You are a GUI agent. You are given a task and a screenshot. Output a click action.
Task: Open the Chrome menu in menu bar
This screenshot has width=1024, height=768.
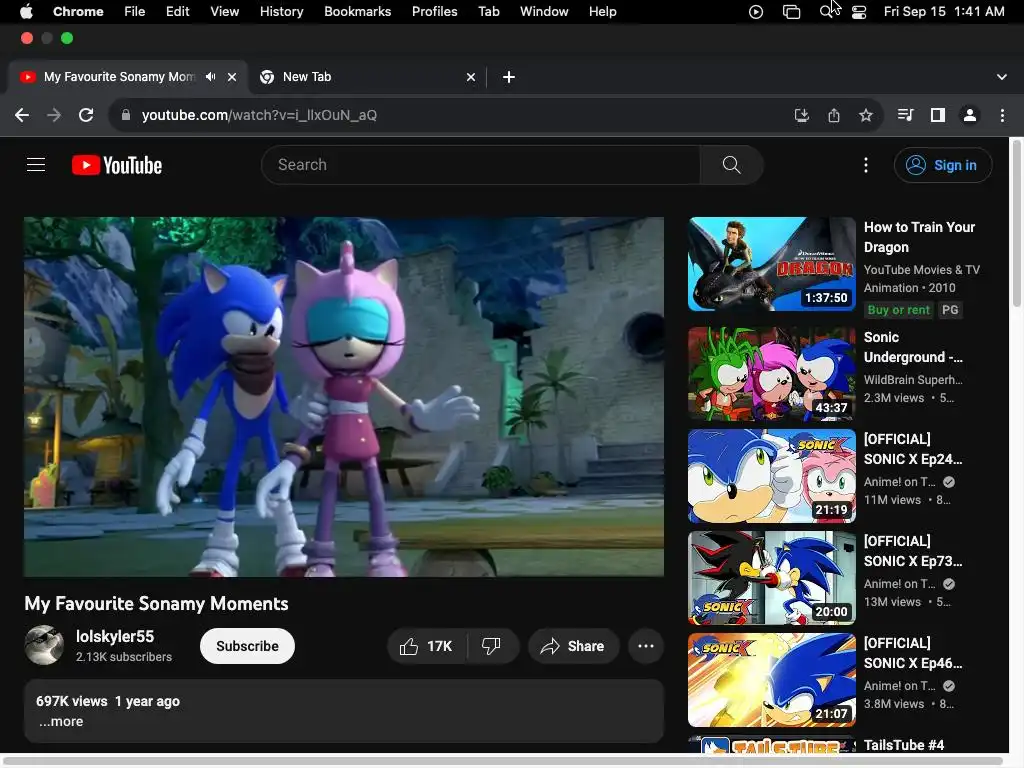78,11
